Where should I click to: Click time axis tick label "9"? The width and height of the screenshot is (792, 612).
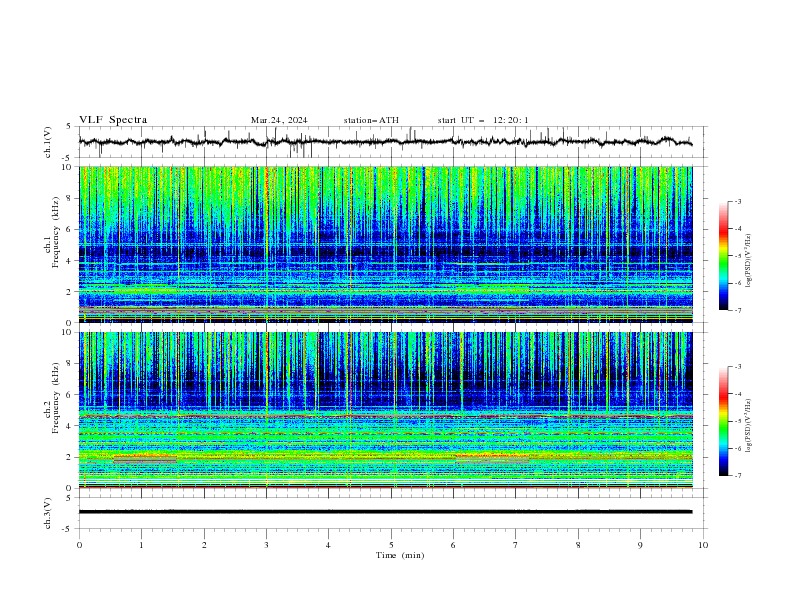640,545
